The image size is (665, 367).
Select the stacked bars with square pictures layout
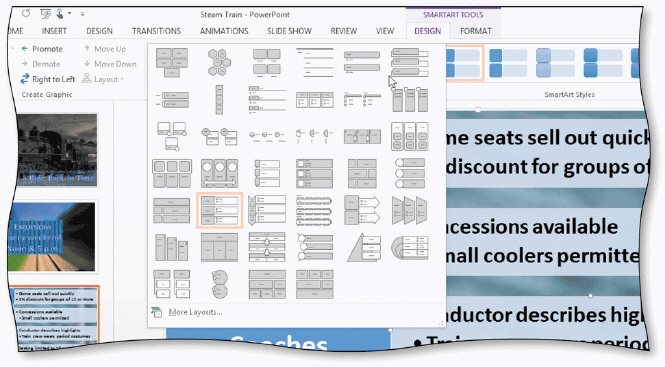click(314, 173)
